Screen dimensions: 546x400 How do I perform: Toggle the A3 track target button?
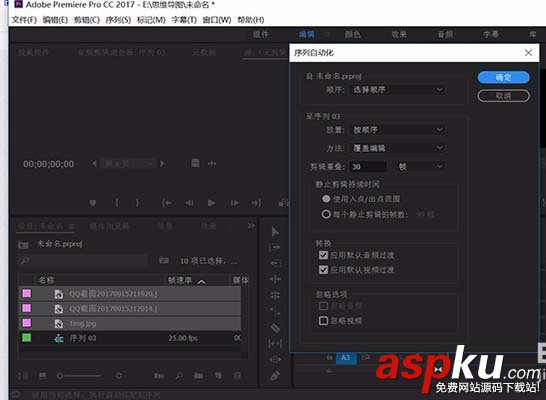pos(346,358)
